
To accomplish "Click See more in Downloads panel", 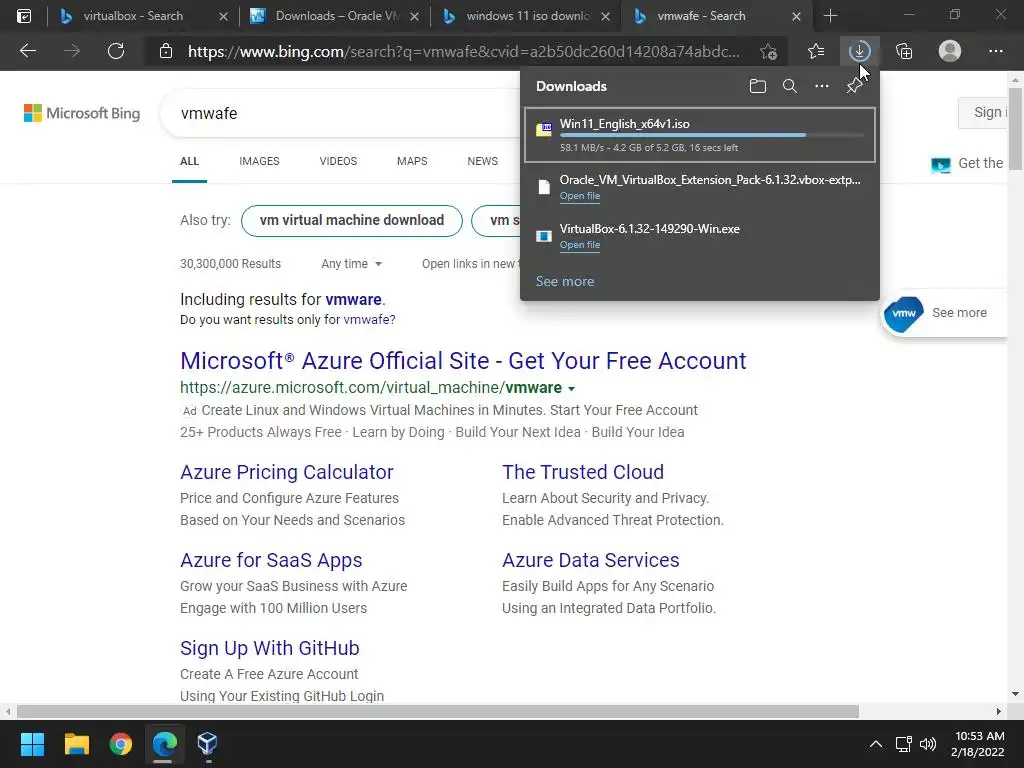I will click(565, 281).
